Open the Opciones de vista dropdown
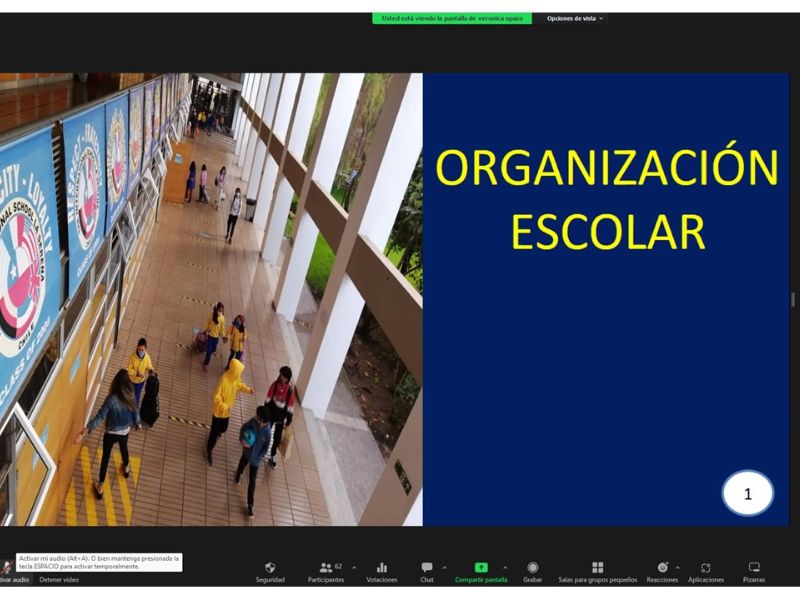800x600 pixels. (x=574, y=18)
